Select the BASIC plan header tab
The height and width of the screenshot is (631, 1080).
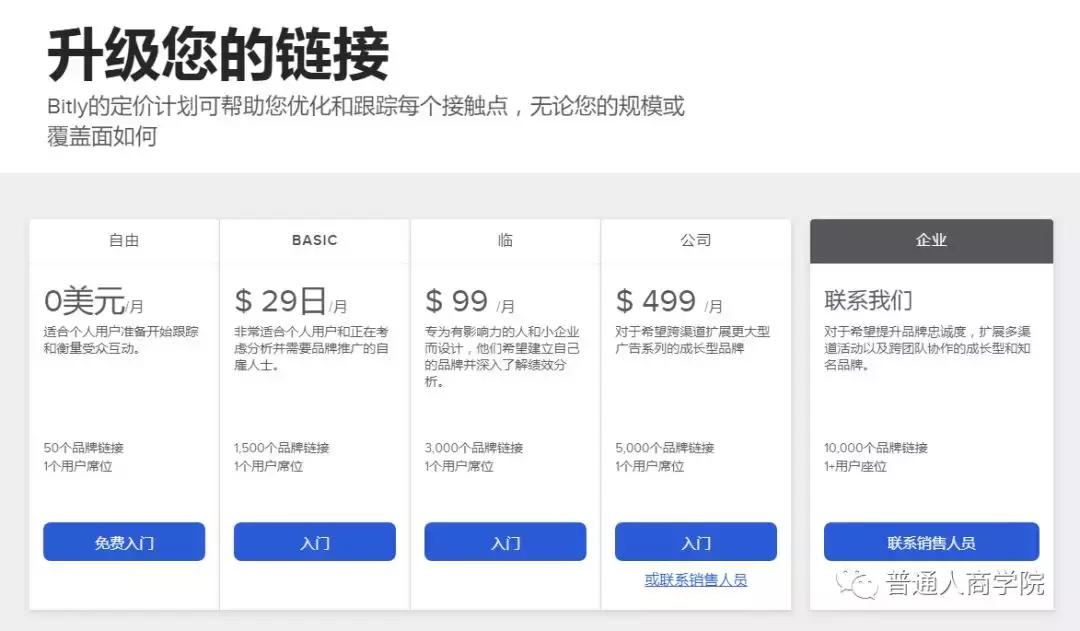tap(314, 240)
